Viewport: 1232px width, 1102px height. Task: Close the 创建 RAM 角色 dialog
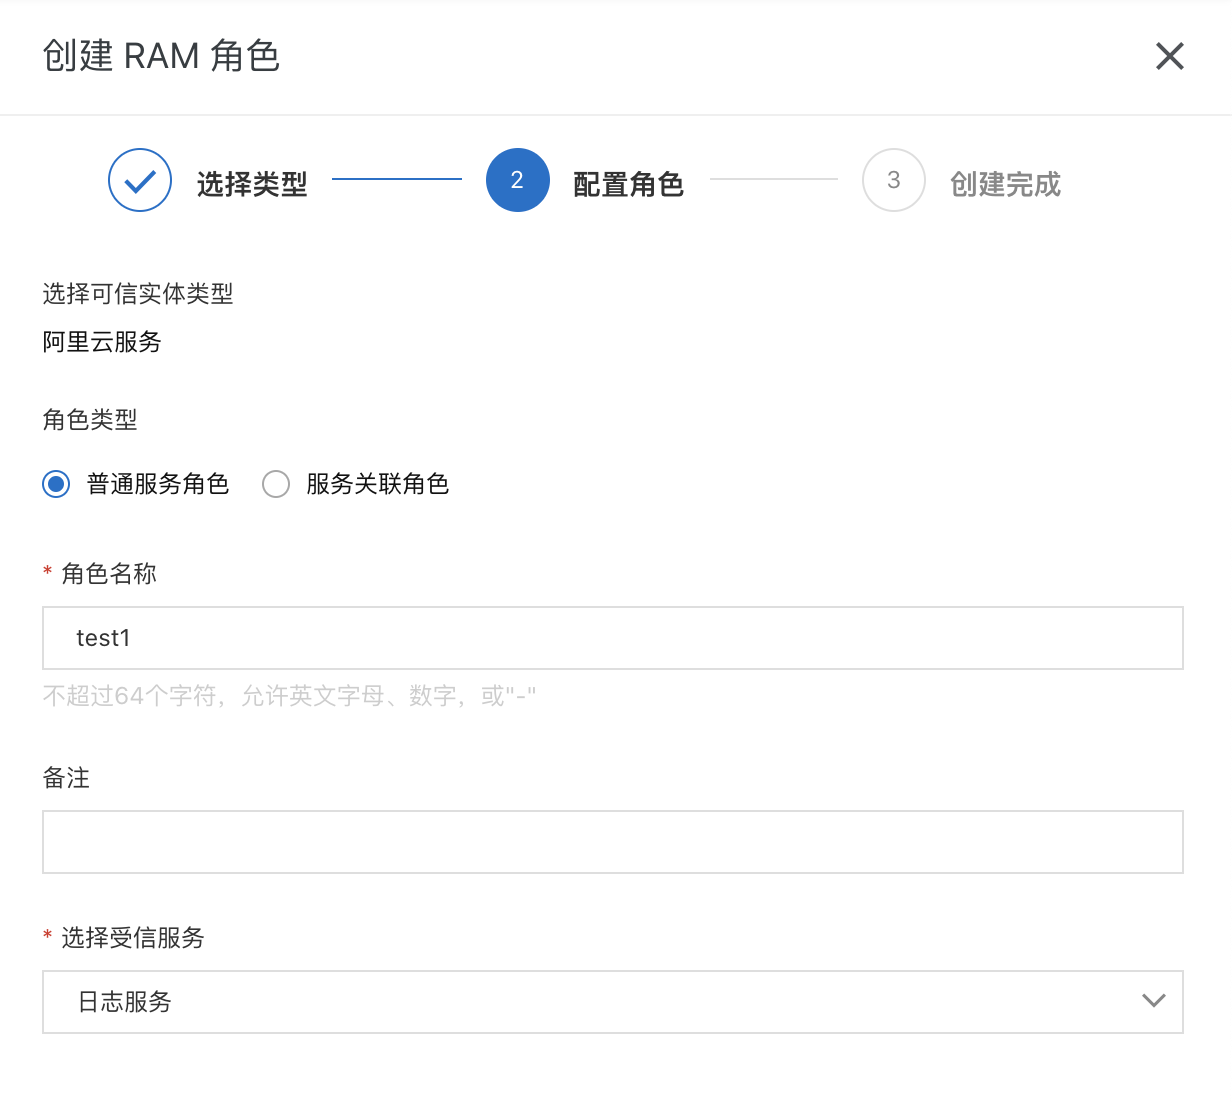pos(1169,56)
